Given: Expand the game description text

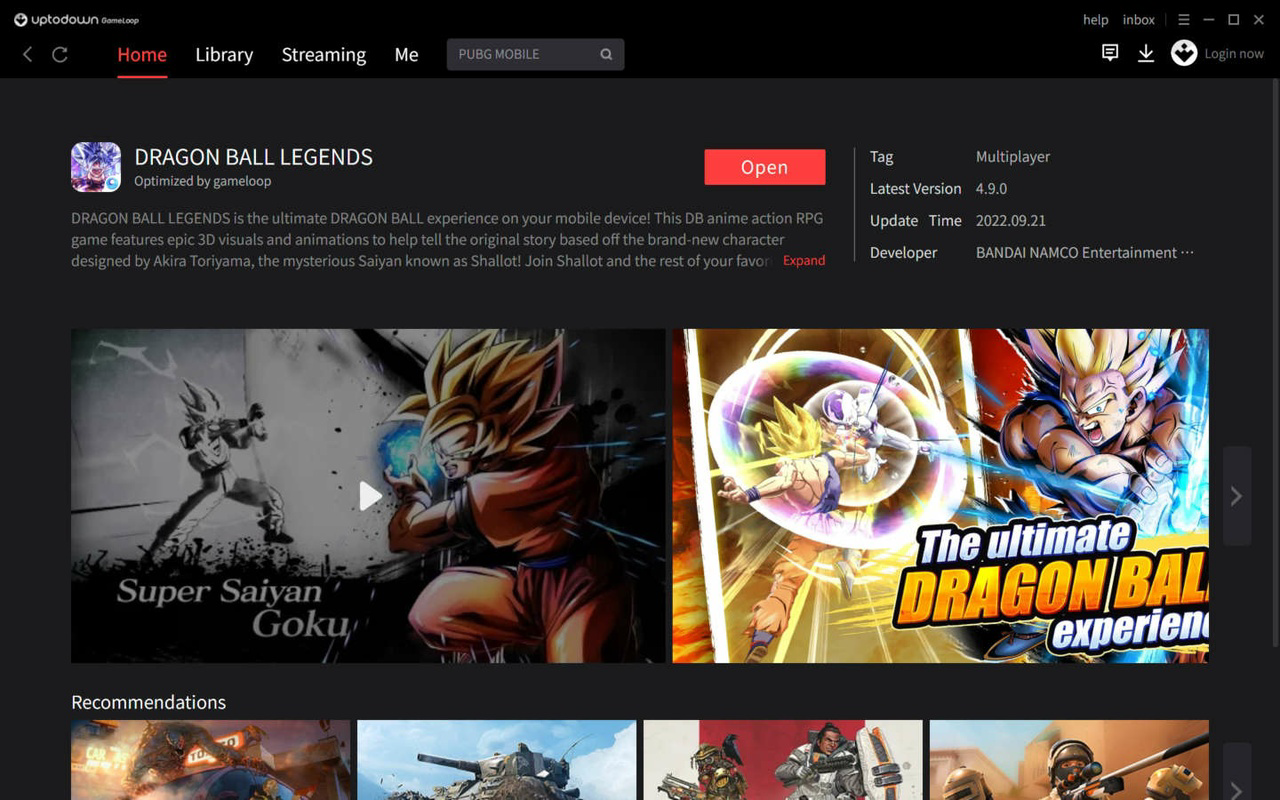Looking at the screenshot, I should [804, 260].
